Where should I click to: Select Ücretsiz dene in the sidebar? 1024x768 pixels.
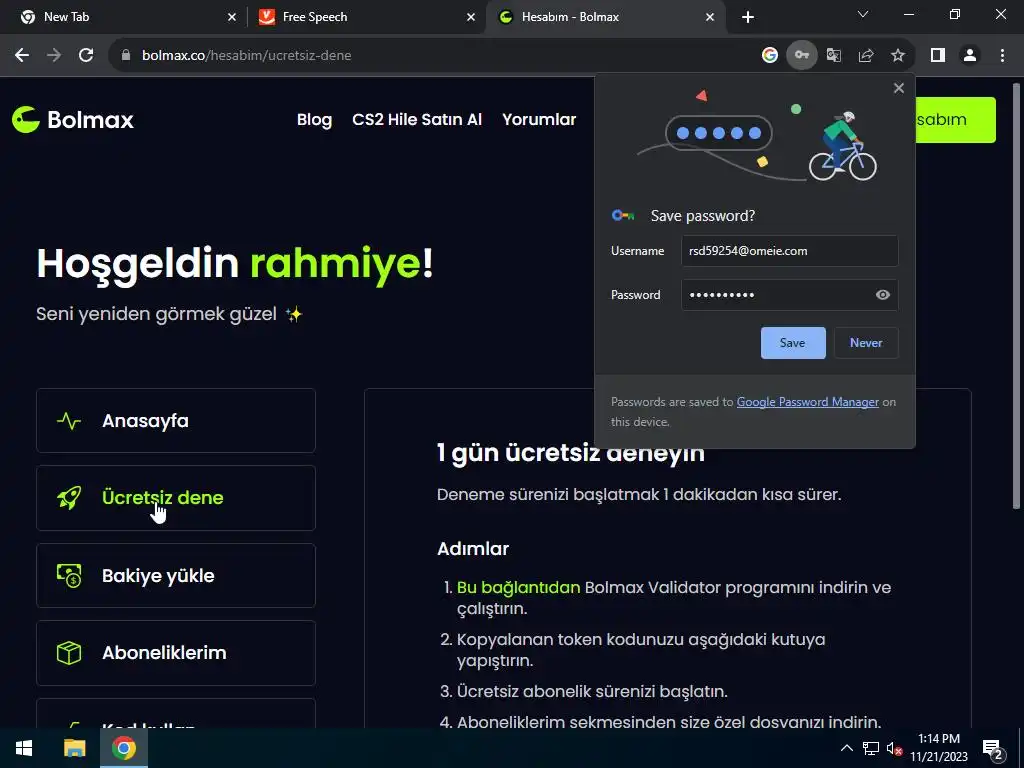pyautogui.click(x=176, y=498)
